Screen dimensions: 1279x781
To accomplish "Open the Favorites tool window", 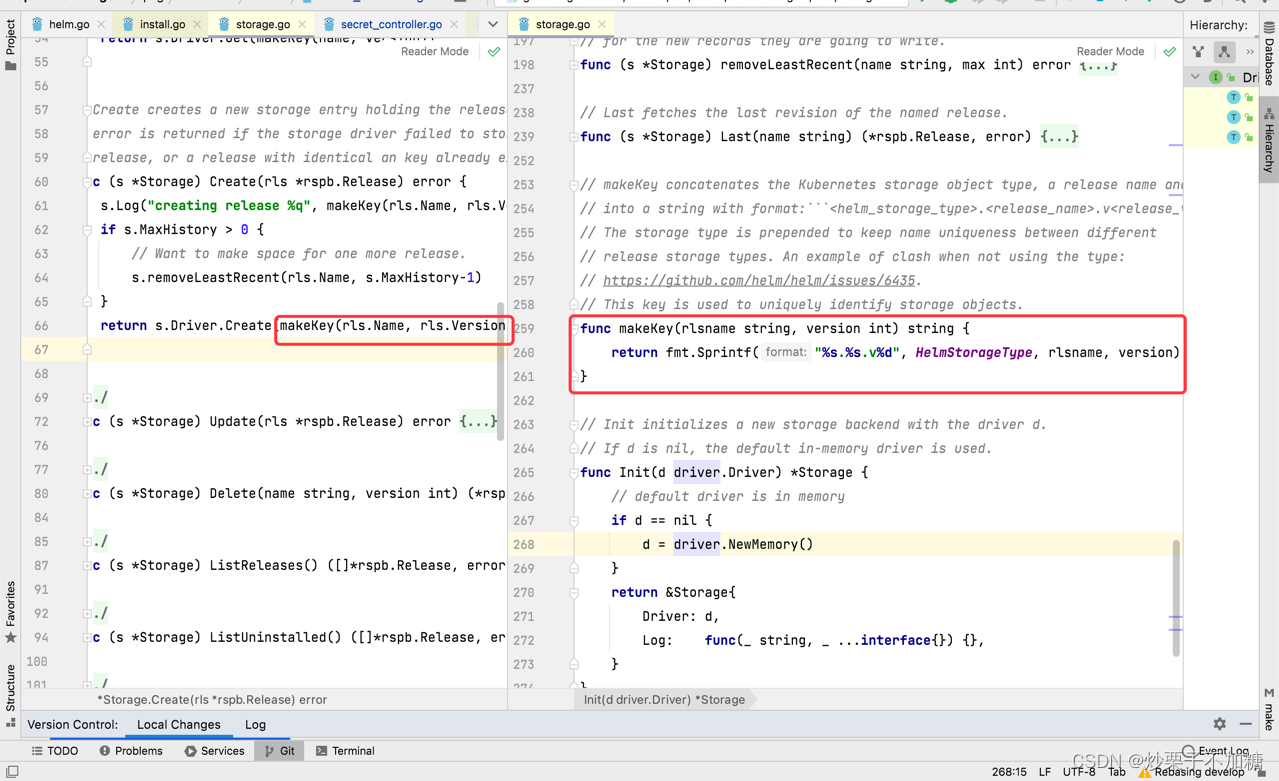I will point(10,612).
